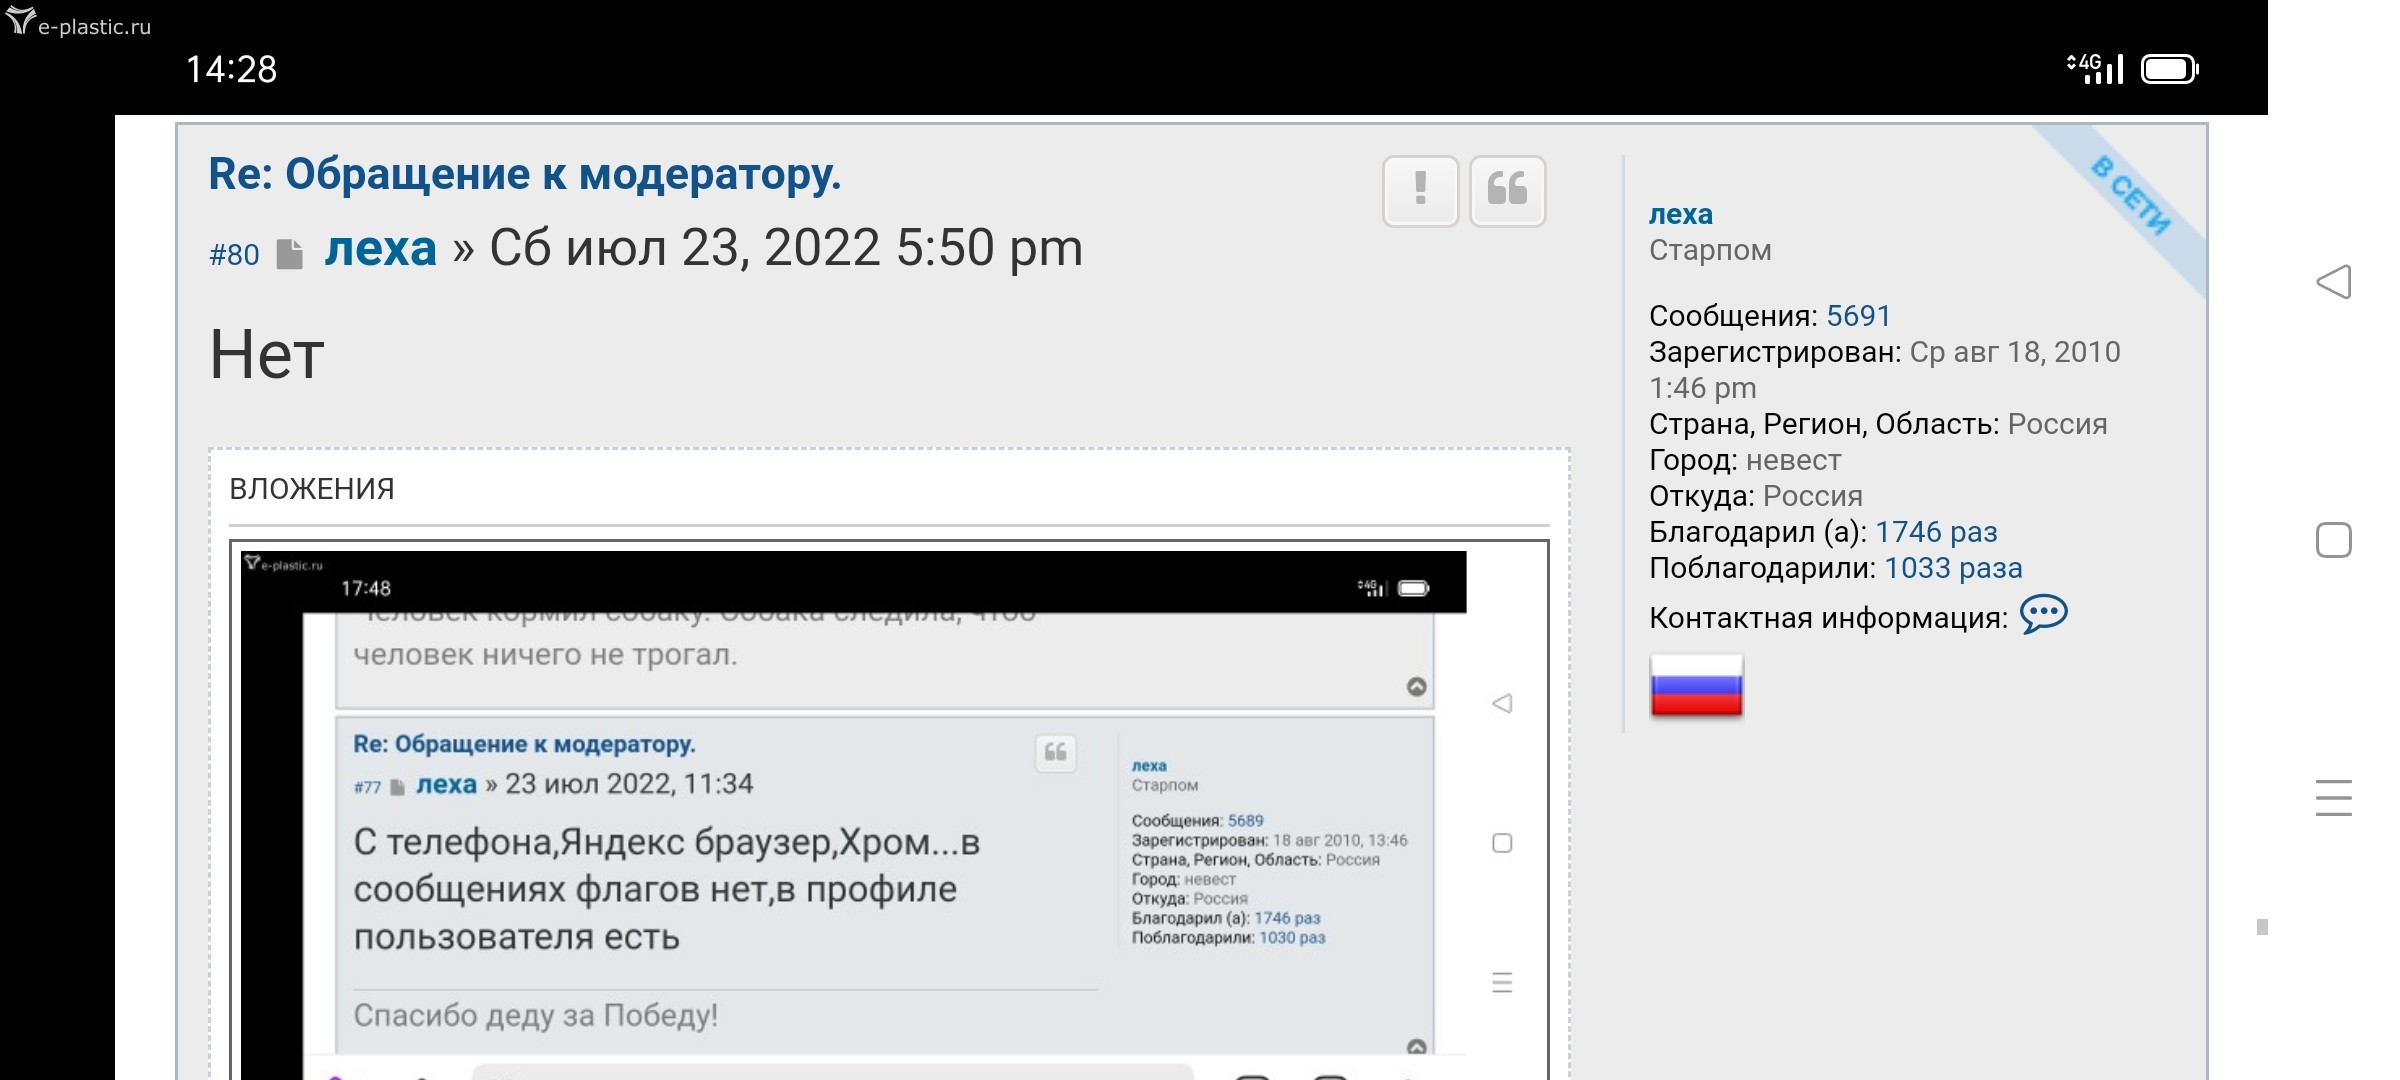Open the 5691 messages count link

(x=1858, y=316)
